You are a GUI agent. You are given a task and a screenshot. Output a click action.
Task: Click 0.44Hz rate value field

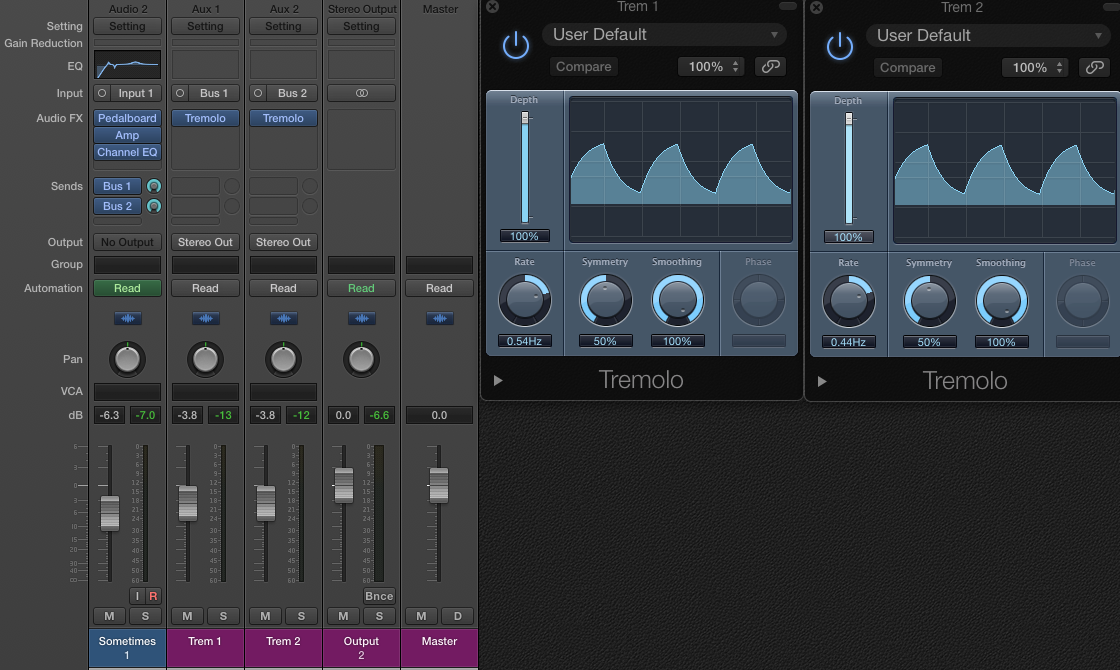(x=849, y=342)
